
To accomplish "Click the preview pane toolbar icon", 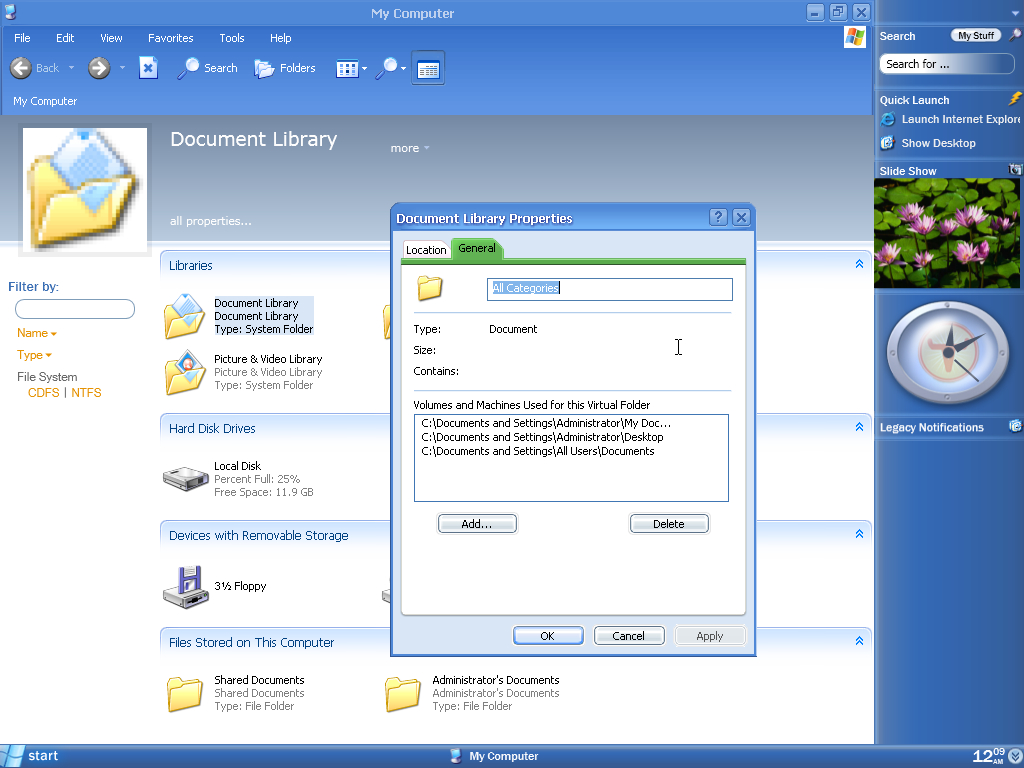I will (x=428, y=69).
